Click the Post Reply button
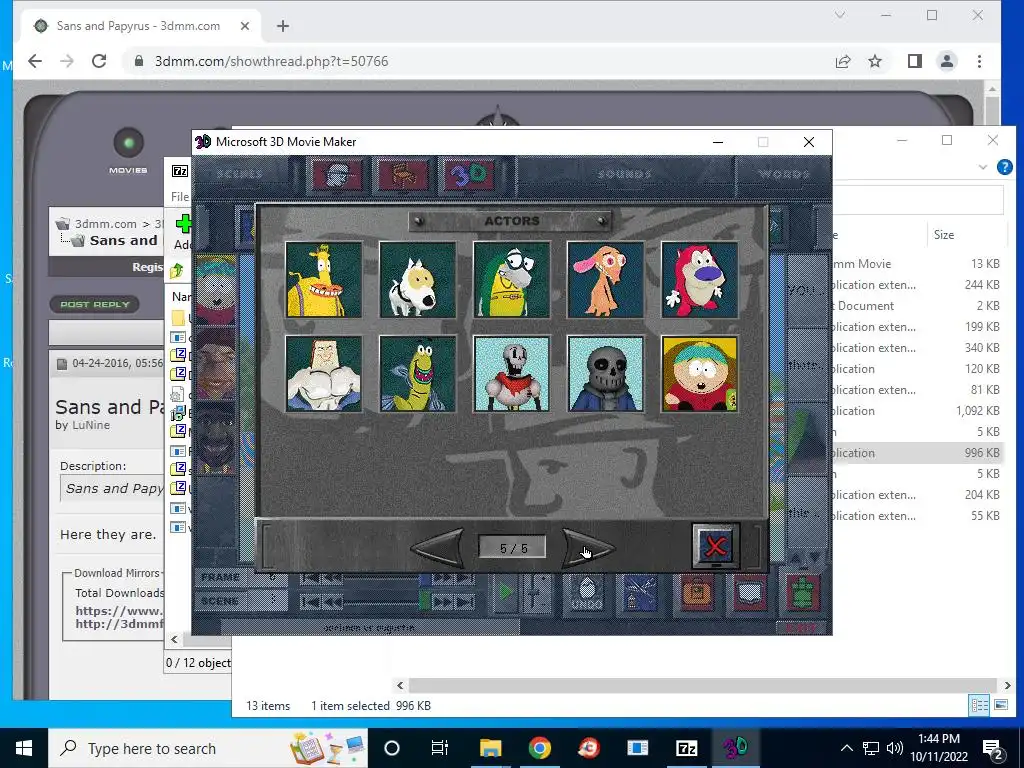This screenshot has width=1024, height=768. coord(95,304)
